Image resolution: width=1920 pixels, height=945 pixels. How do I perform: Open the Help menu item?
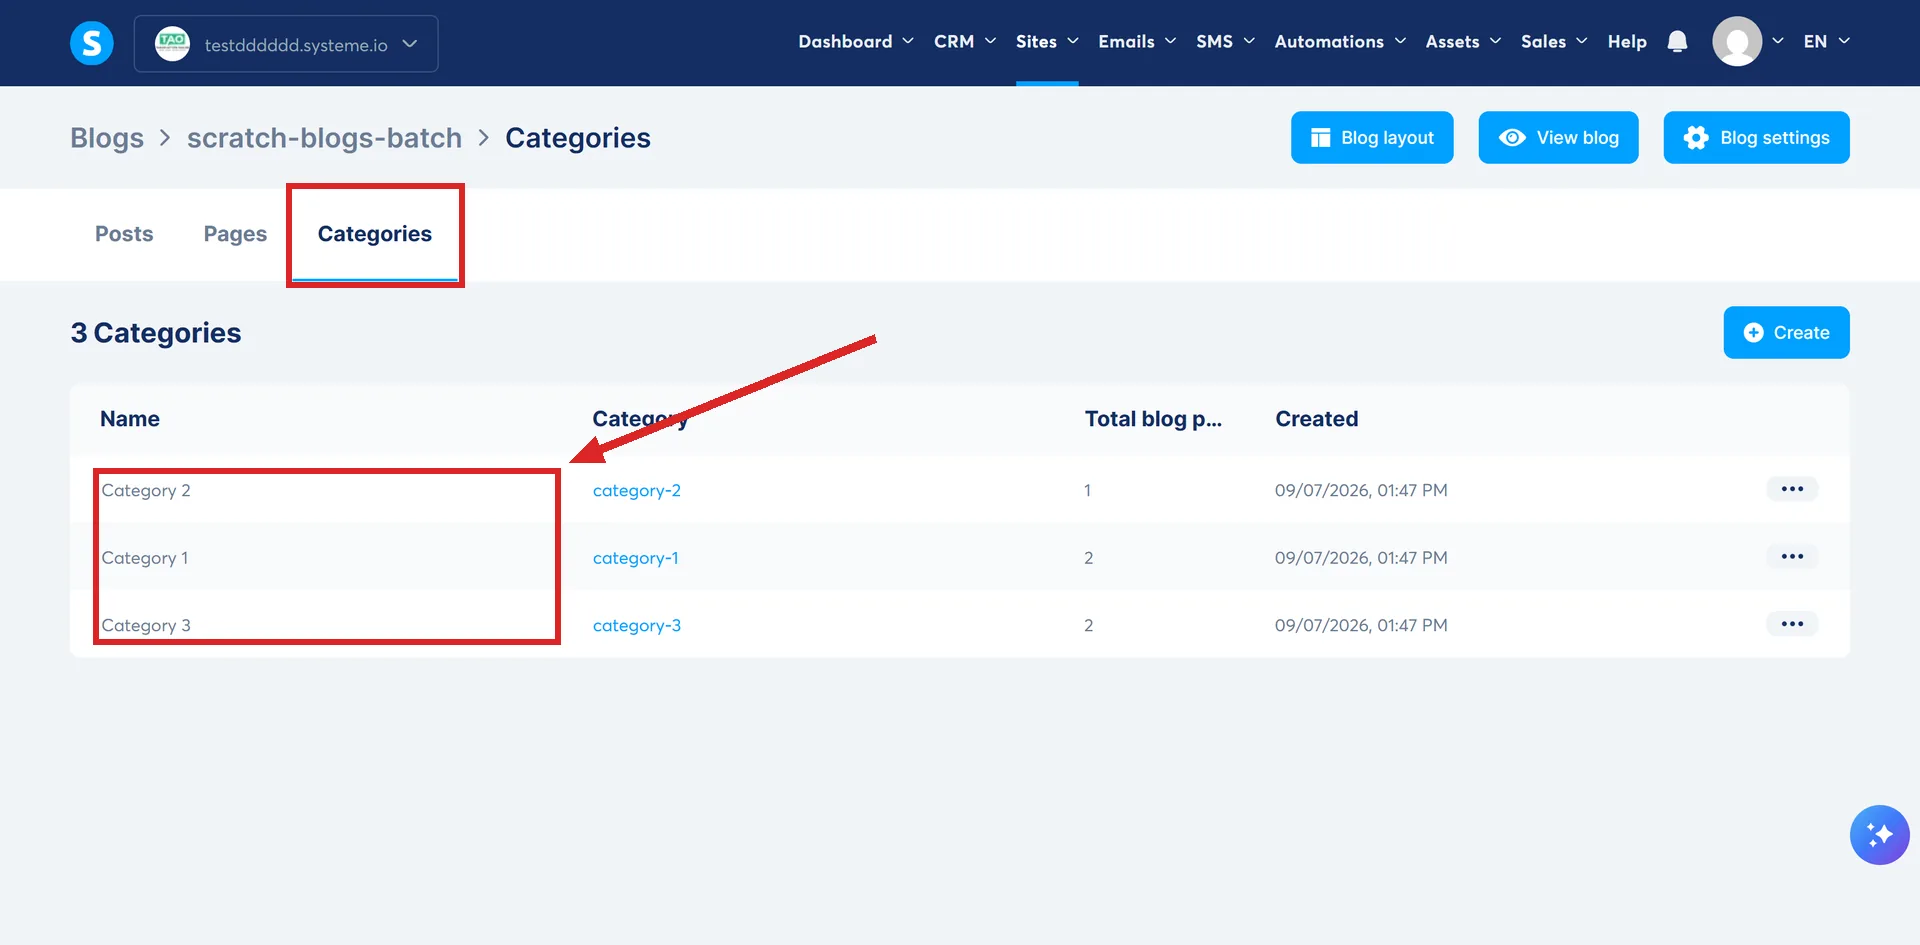1627,42
